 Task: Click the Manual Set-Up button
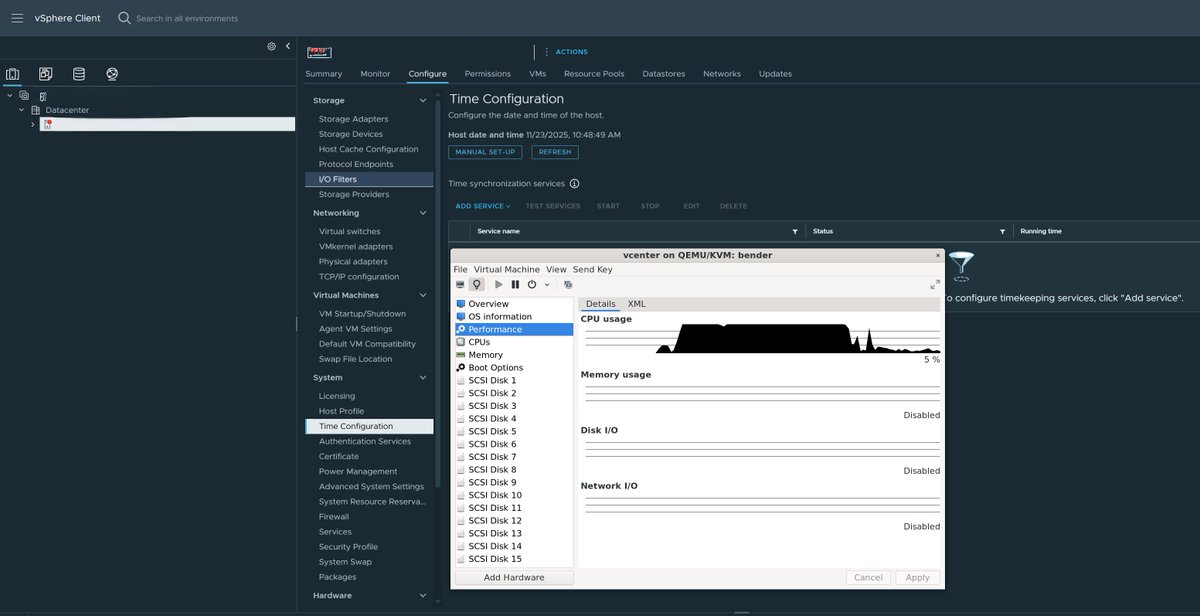pos(485,152)
